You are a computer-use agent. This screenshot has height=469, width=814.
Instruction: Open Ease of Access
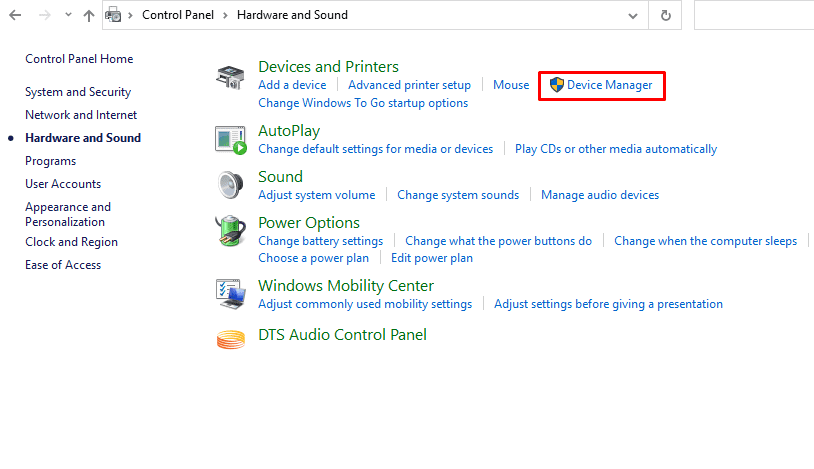point(63,265)
